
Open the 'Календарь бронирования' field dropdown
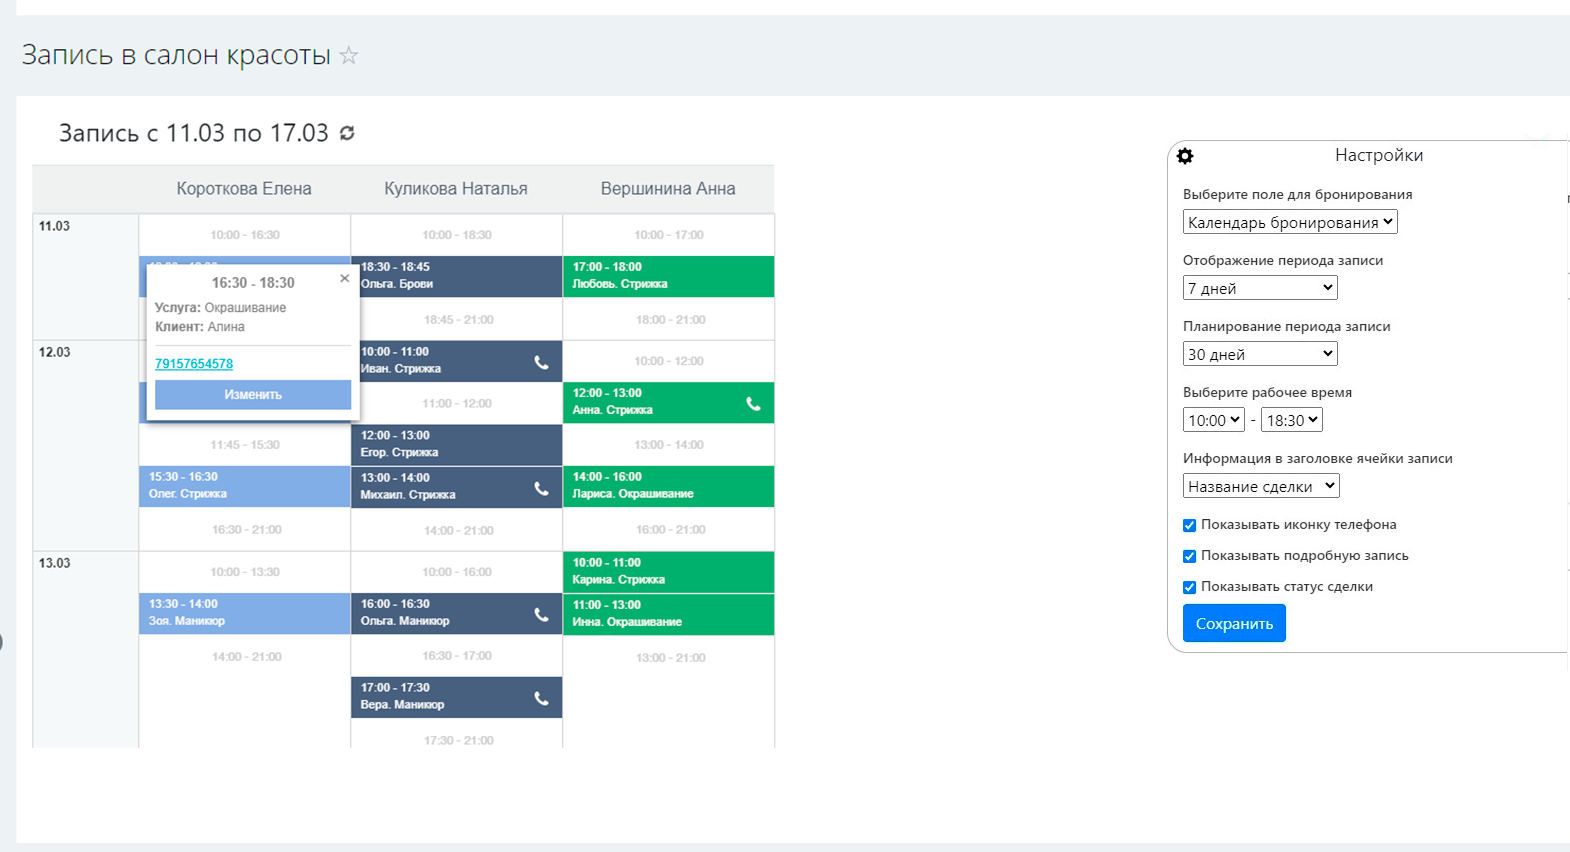1289,222
